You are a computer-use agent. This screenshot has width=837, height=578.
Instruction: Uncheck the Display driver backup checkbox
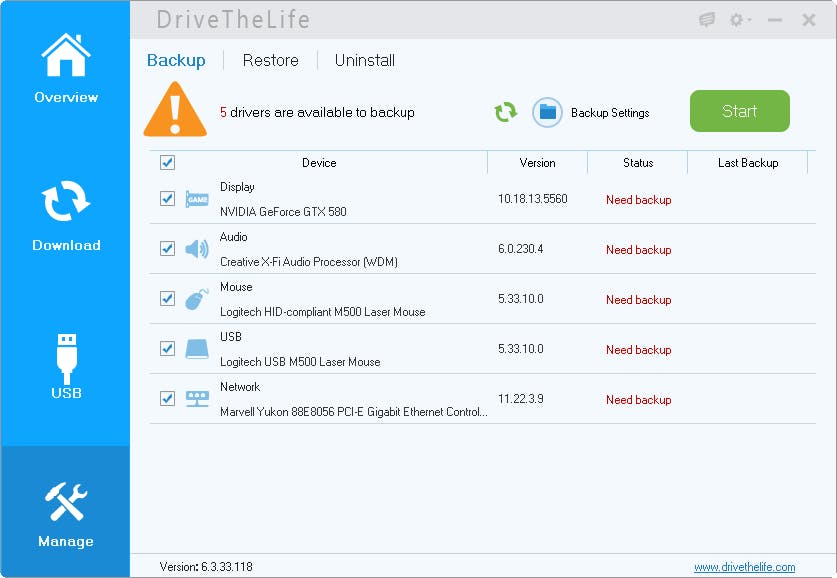click(x=166, y=199)
